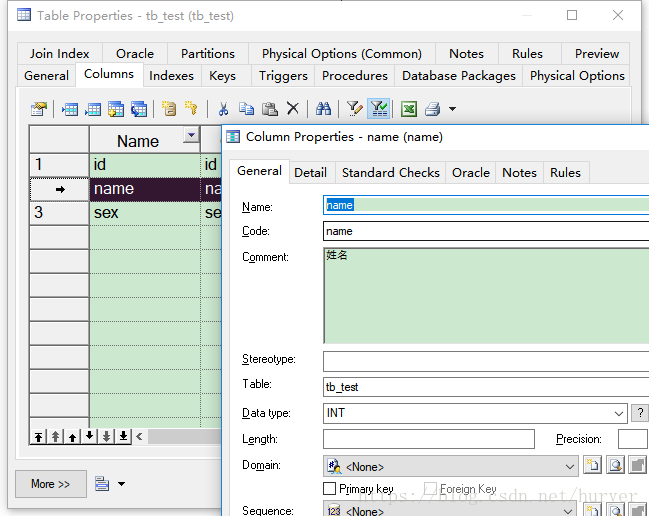Cut the selected column with scissors icon
The image size is (649, 516).
click(223, 109)
